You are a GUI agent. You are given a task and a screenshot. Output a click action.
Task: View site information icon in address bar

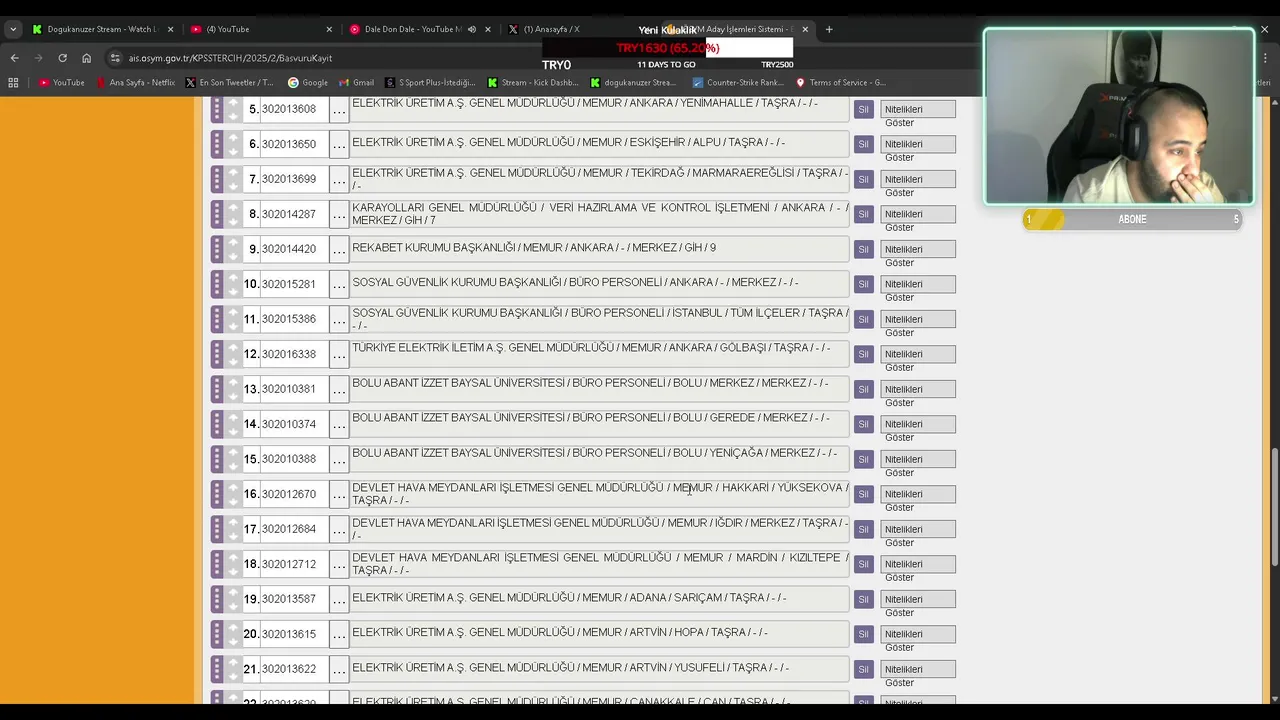115,58
